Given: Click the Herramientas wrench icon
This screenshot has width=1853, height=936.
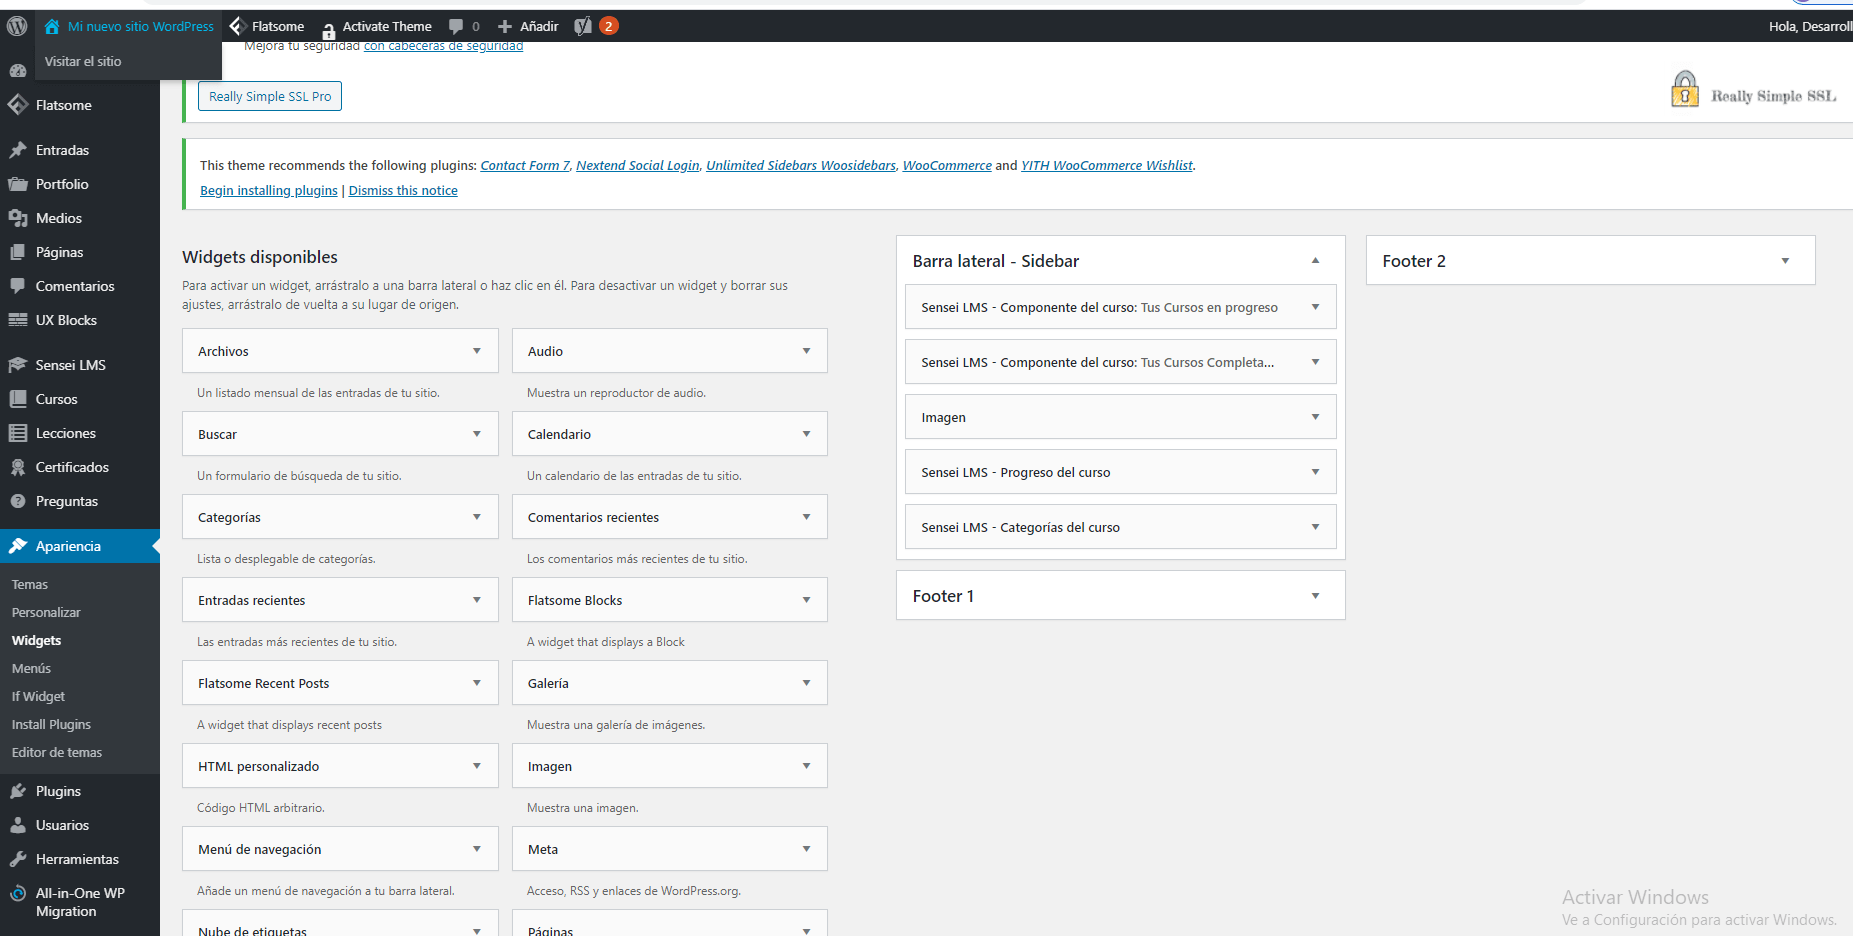Looking at the screenshot, I should [17, 859].
